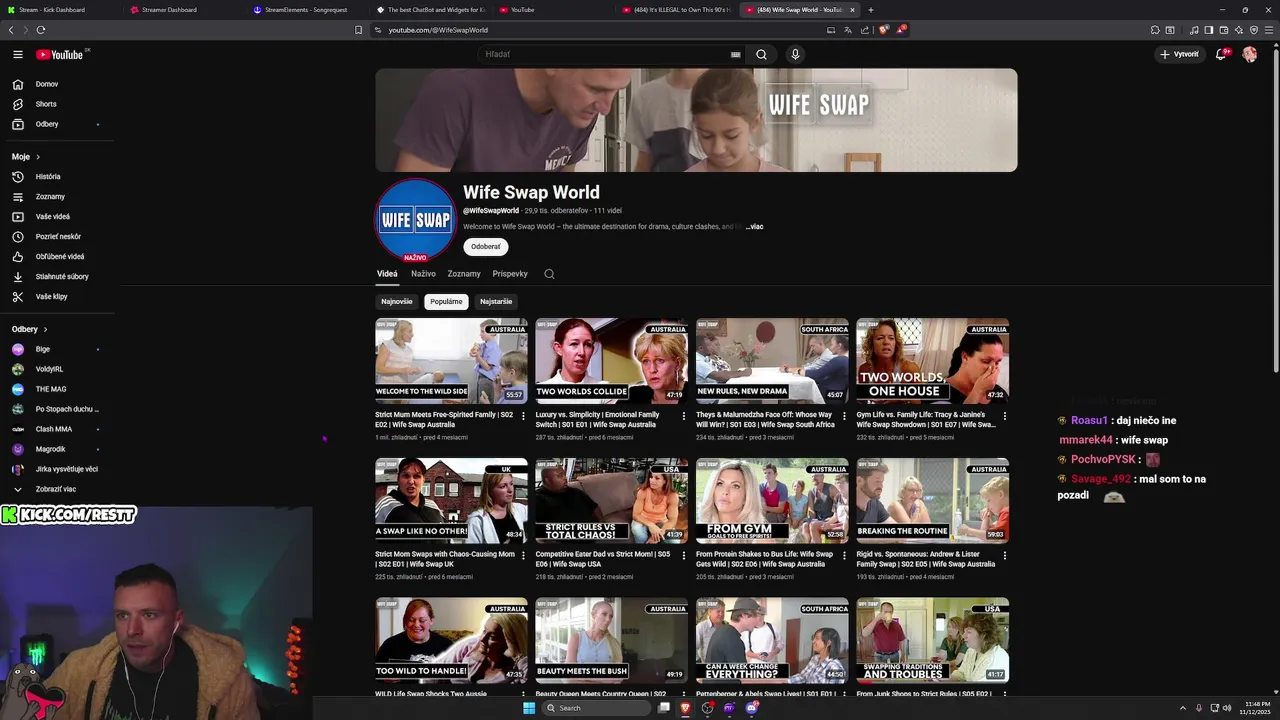Open the Windows Start button

tap(529, 708)
